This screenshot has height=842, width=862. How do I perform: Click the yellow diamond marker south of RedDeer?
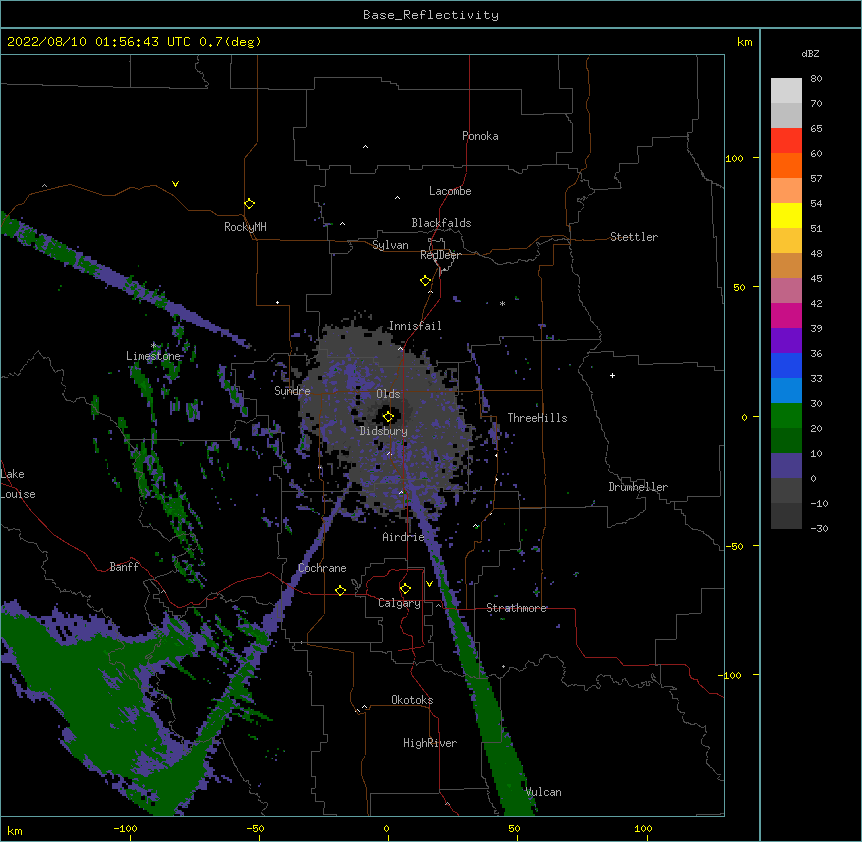point(425,281)
